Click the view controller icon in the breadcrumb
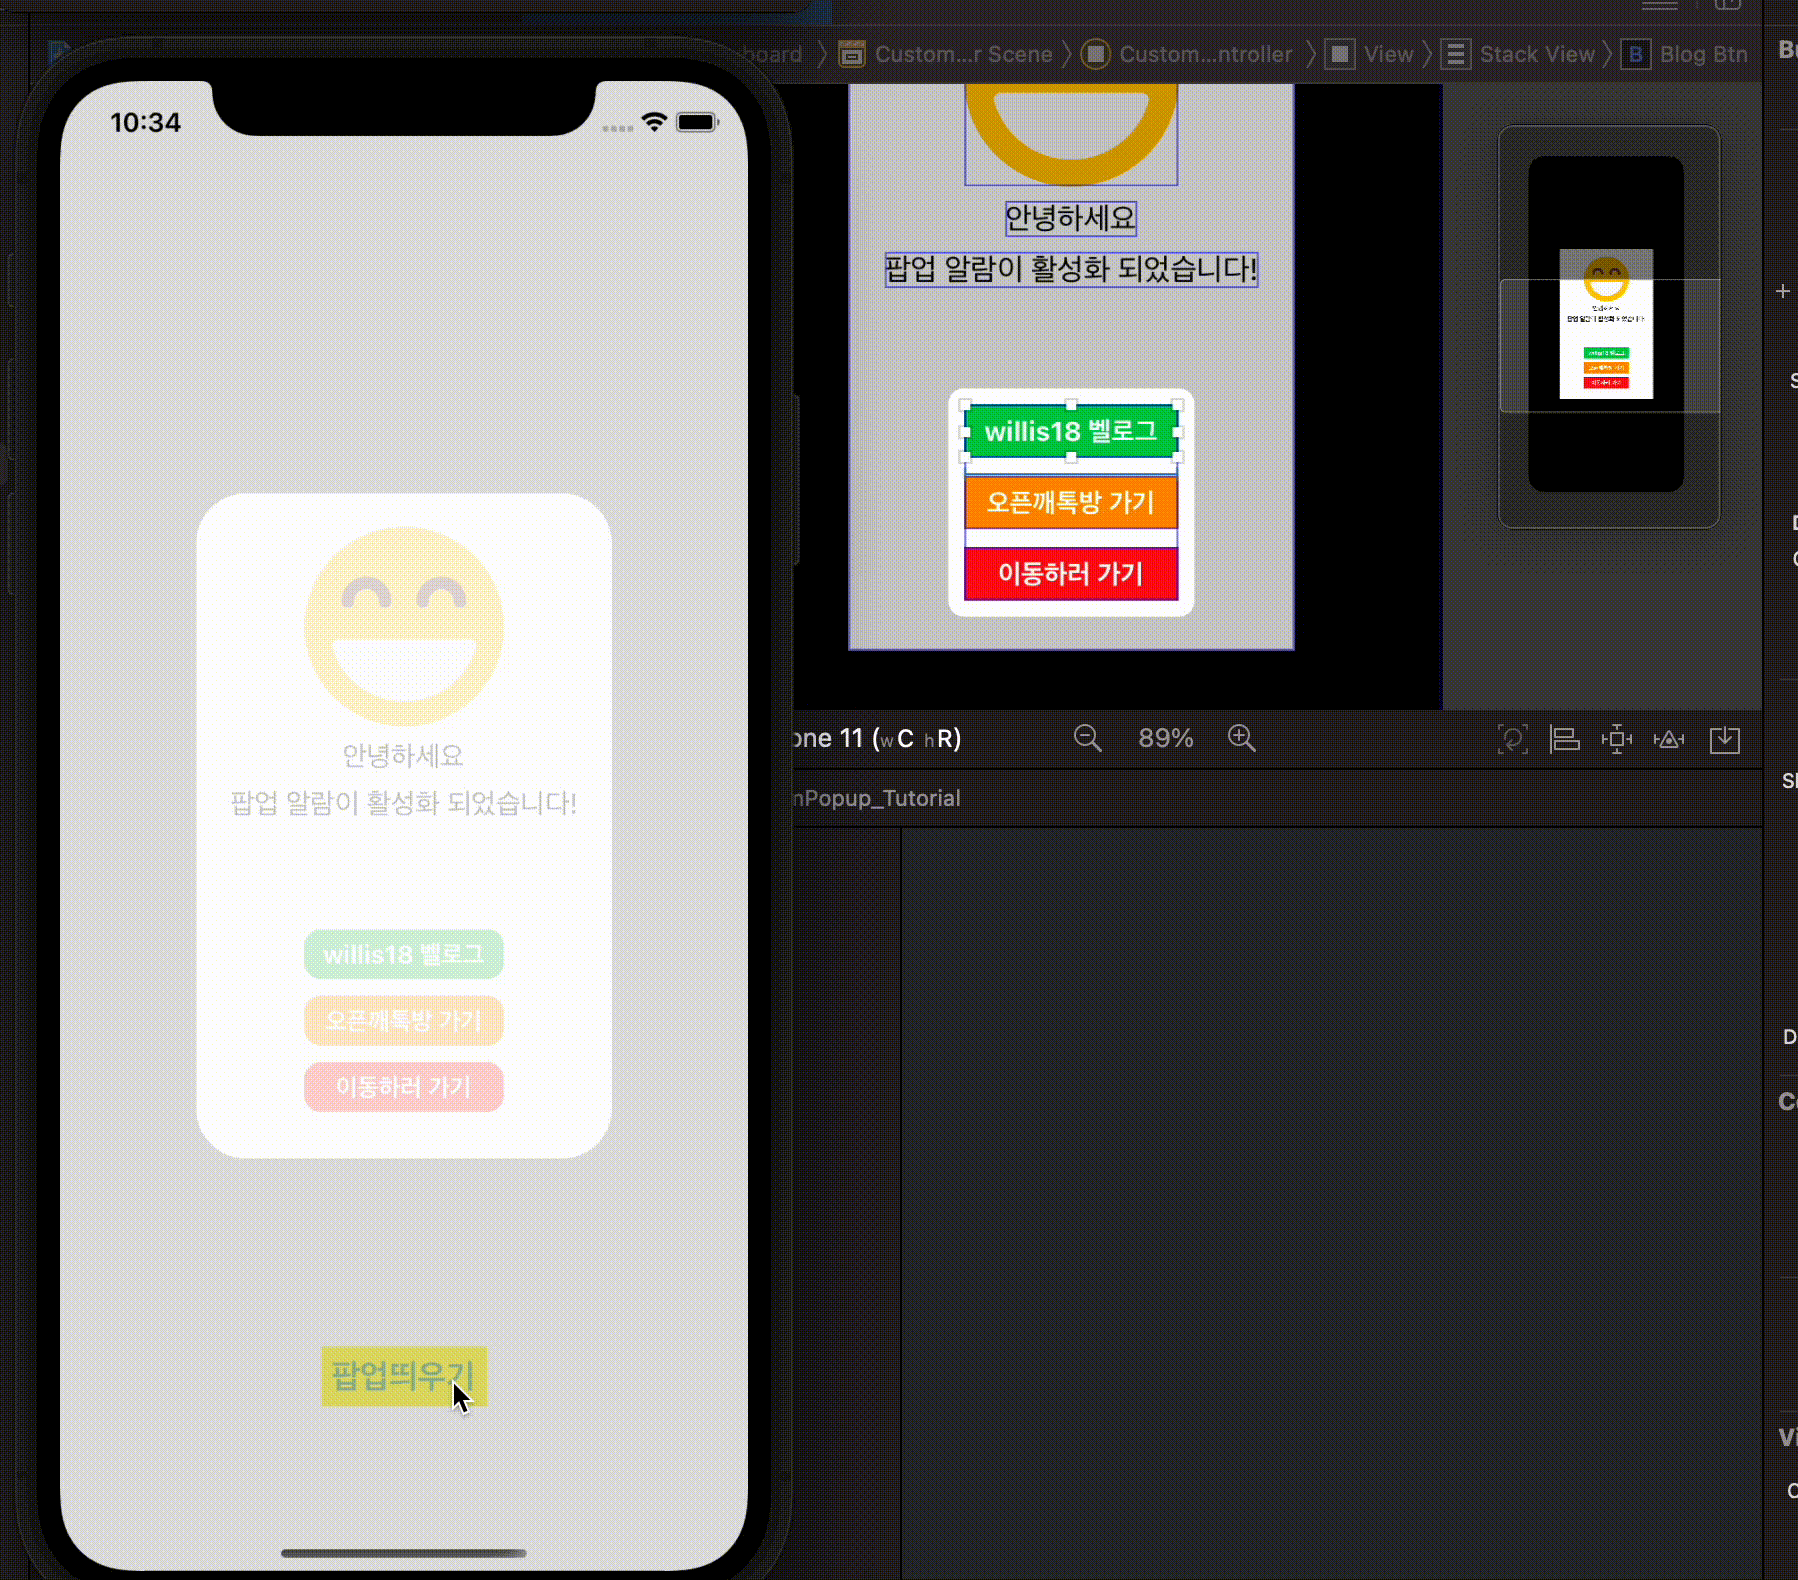Viewport: 1798px width, 1580px height. [1095, 54]
